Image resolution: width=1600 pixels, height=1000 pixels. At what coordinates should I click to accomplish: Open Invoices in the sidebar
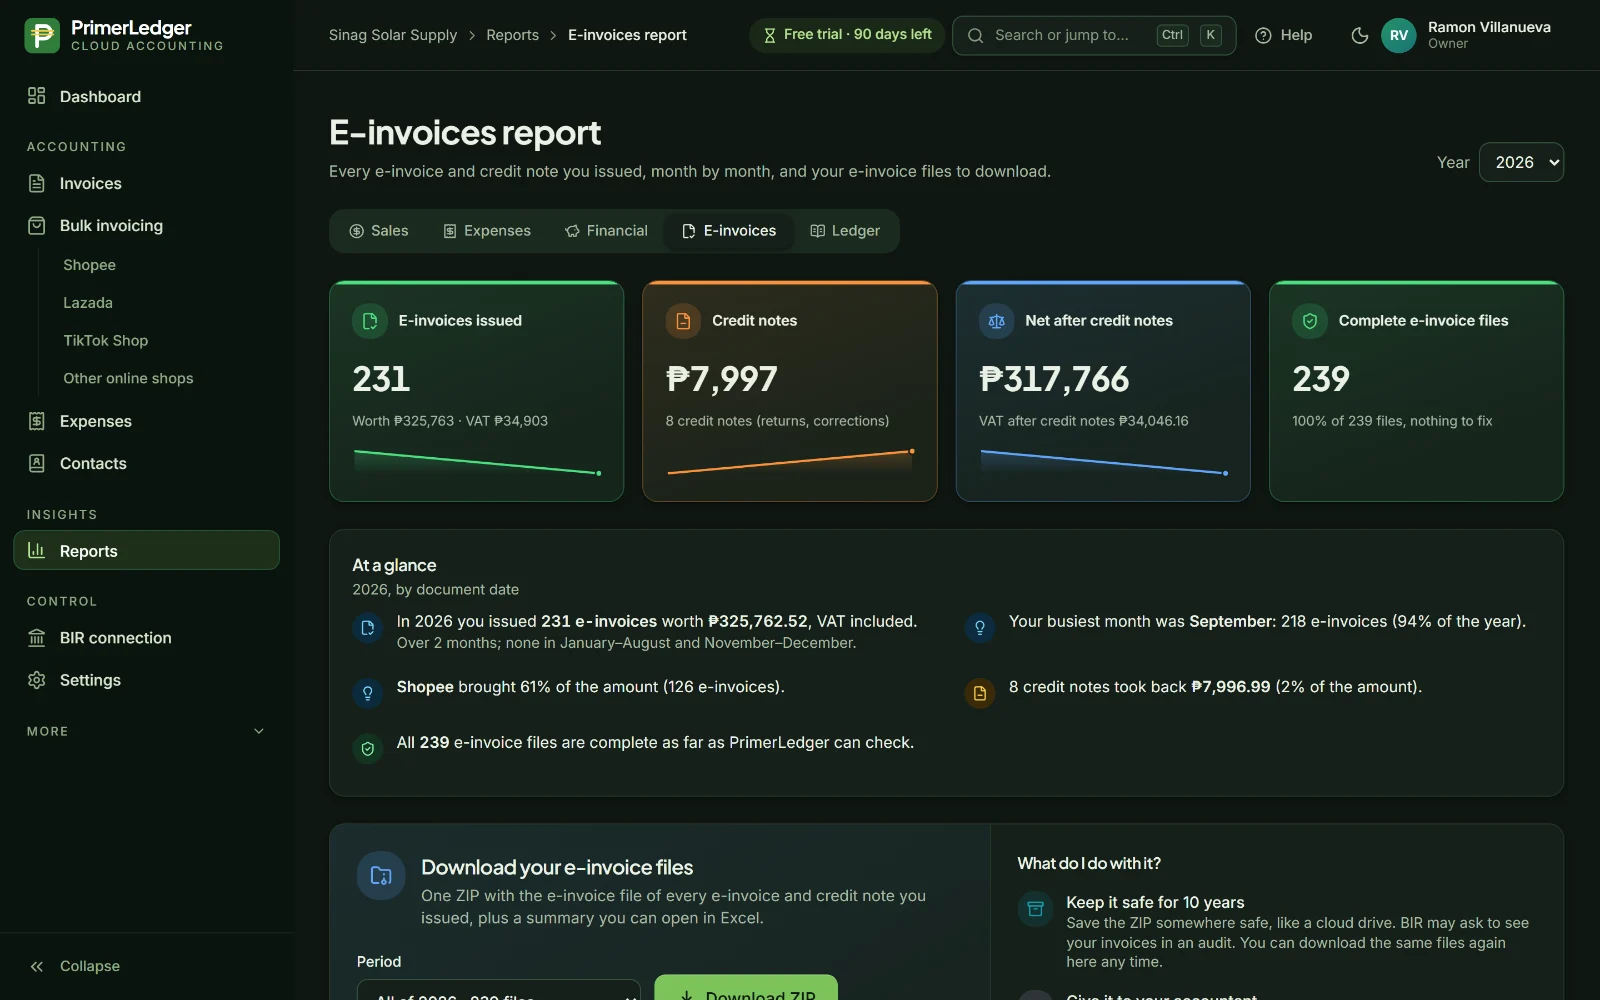[147, 183]
